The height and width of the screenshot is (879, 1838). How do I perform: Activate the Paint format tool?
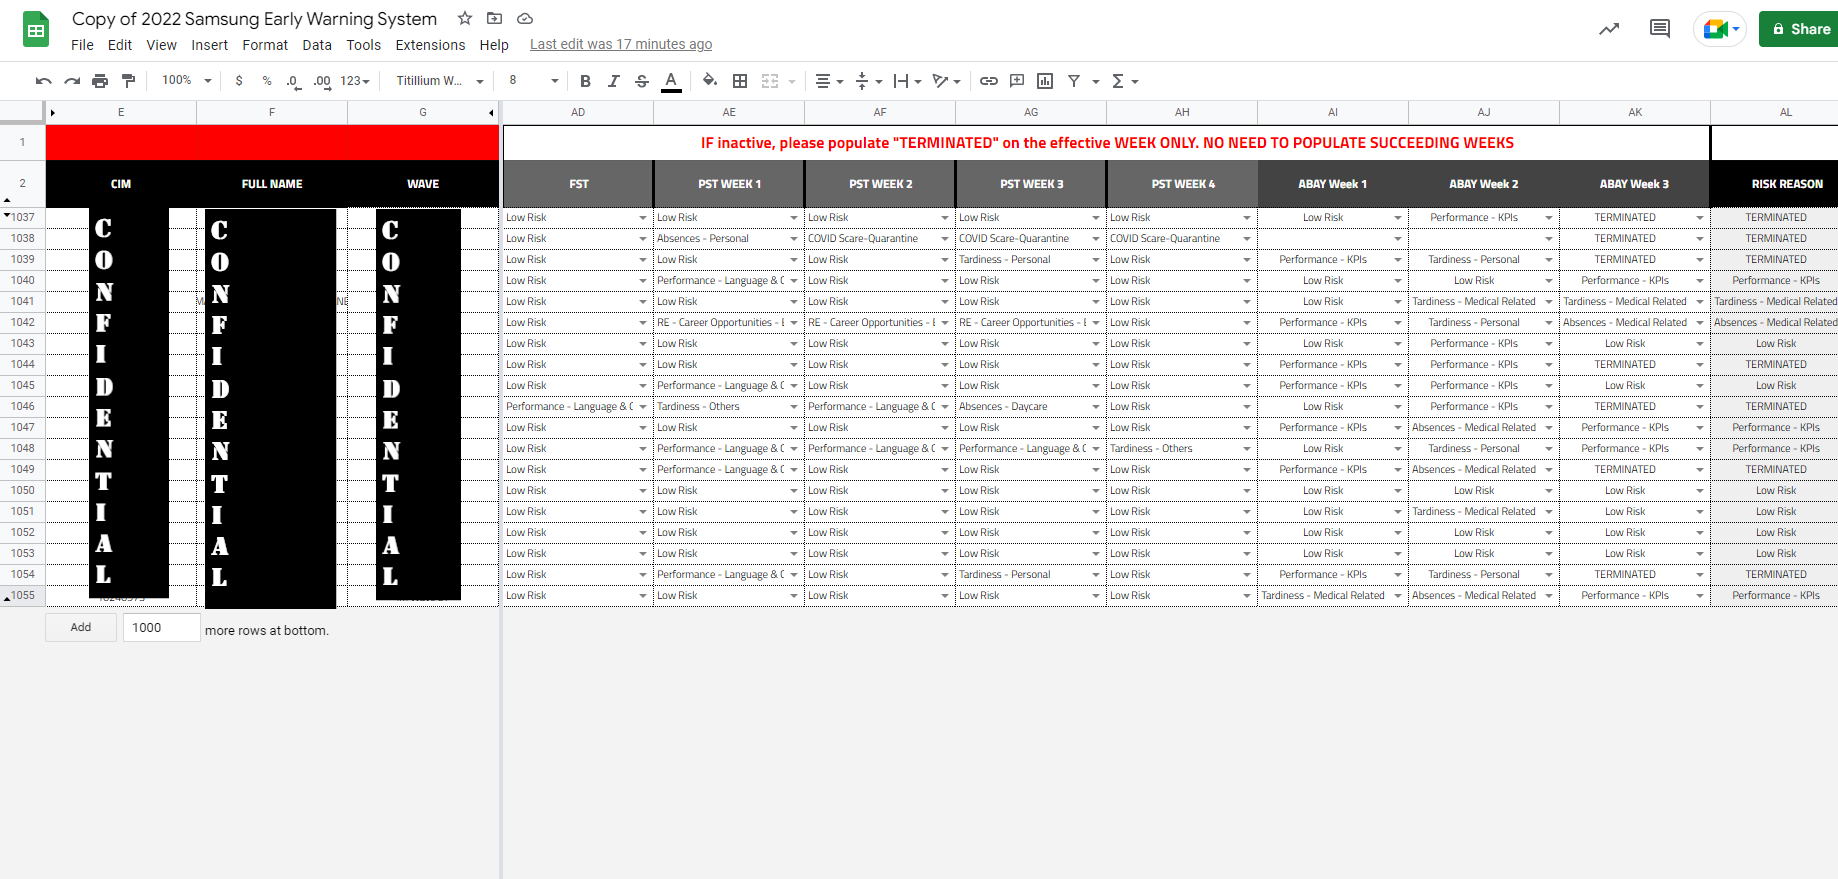coord(128,81)
